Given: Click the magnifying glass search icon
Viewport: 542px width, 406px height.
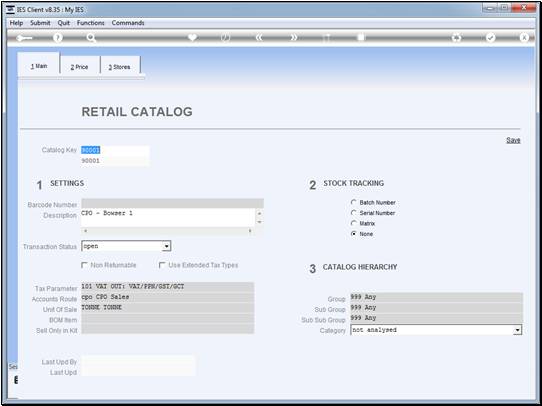Looking at the screenshot, I should pyautogui.click(x=91, y=38).
